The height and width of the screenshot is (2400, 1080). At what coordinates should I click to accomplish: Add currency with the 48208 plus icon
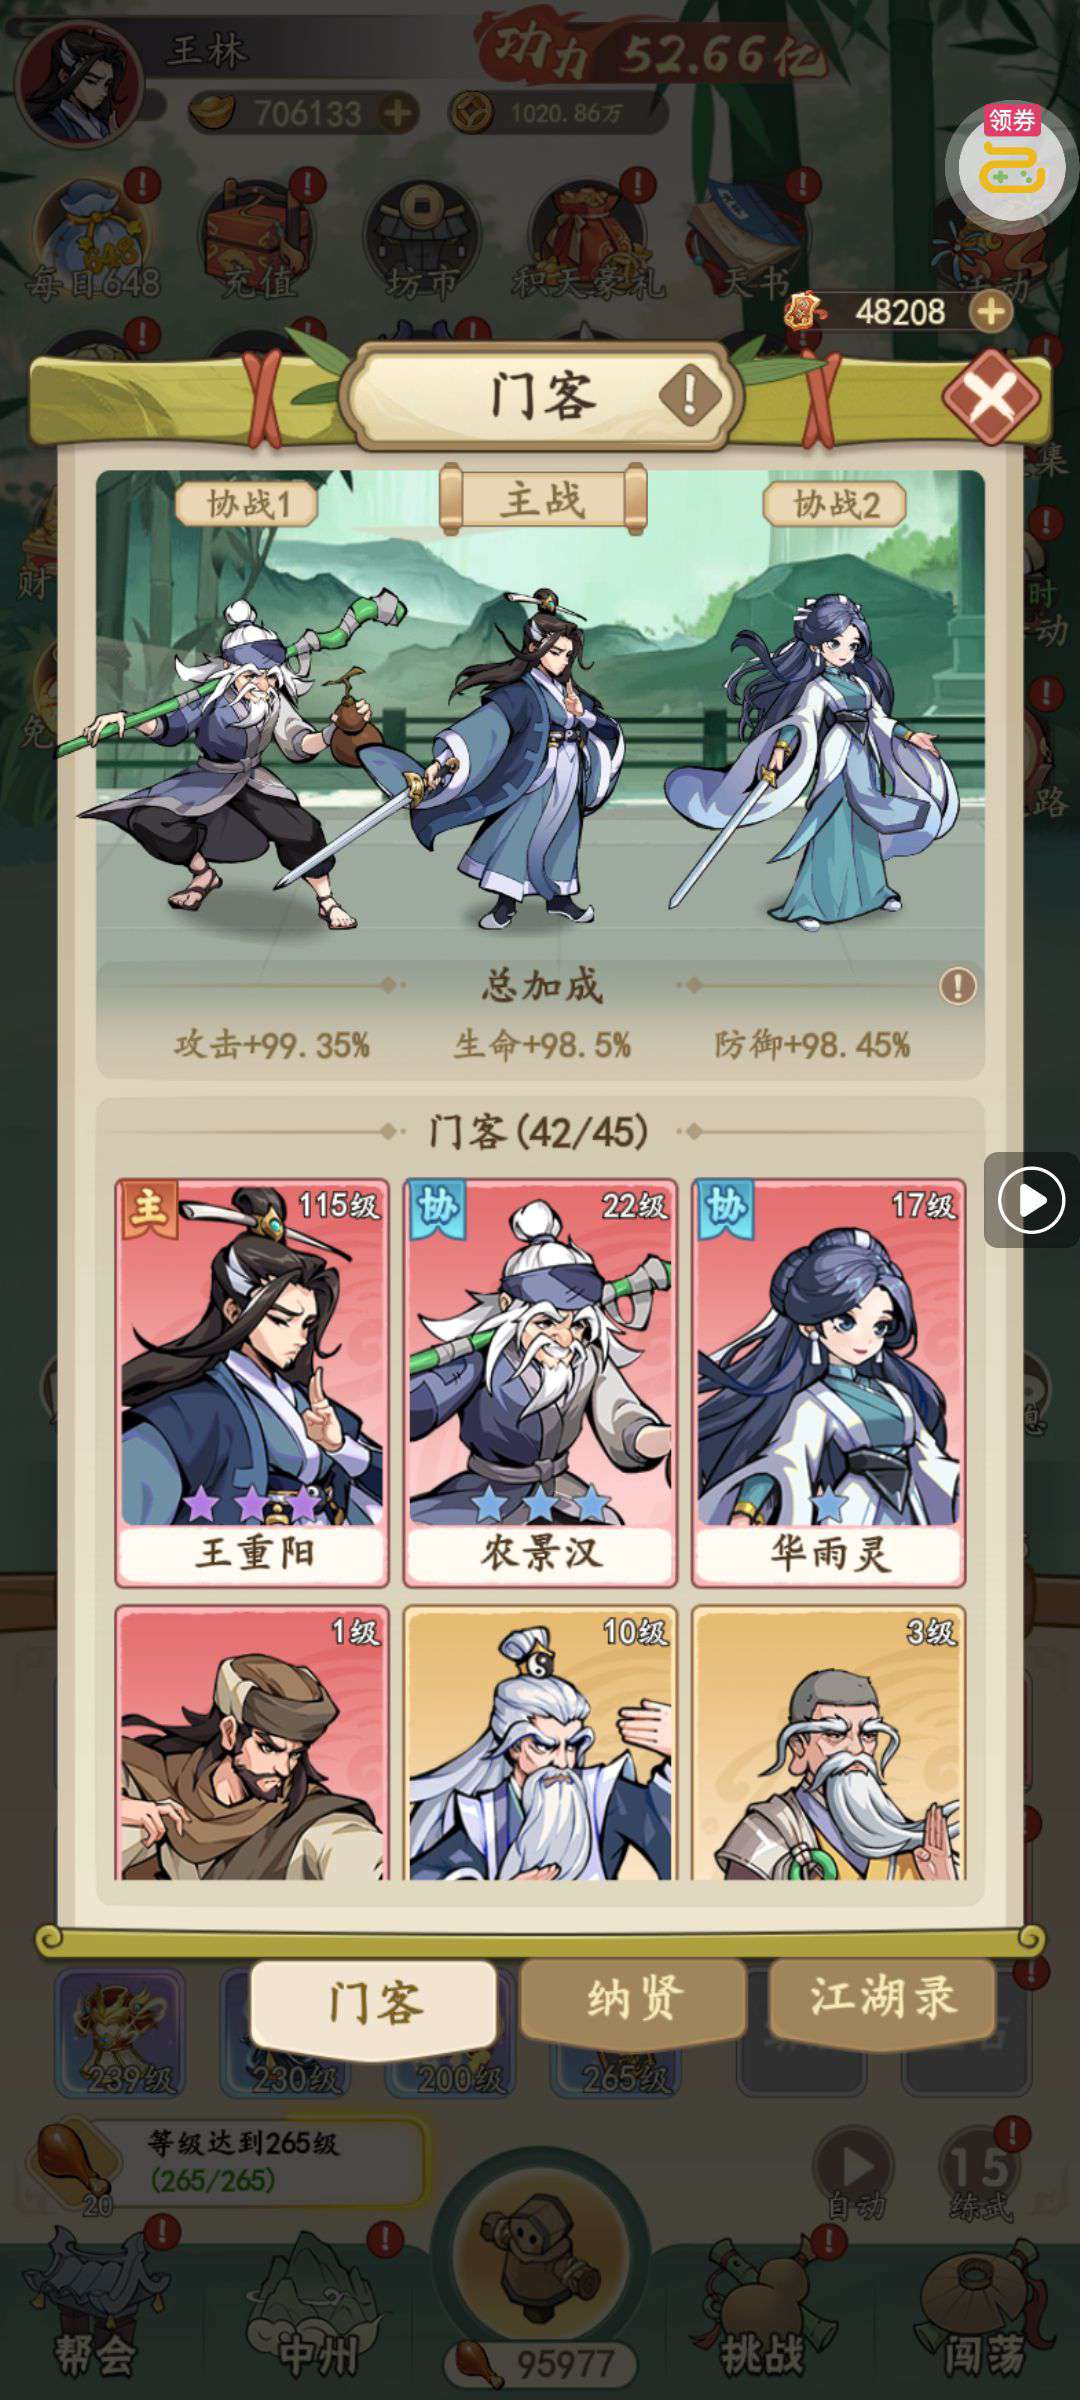point(991,312)
